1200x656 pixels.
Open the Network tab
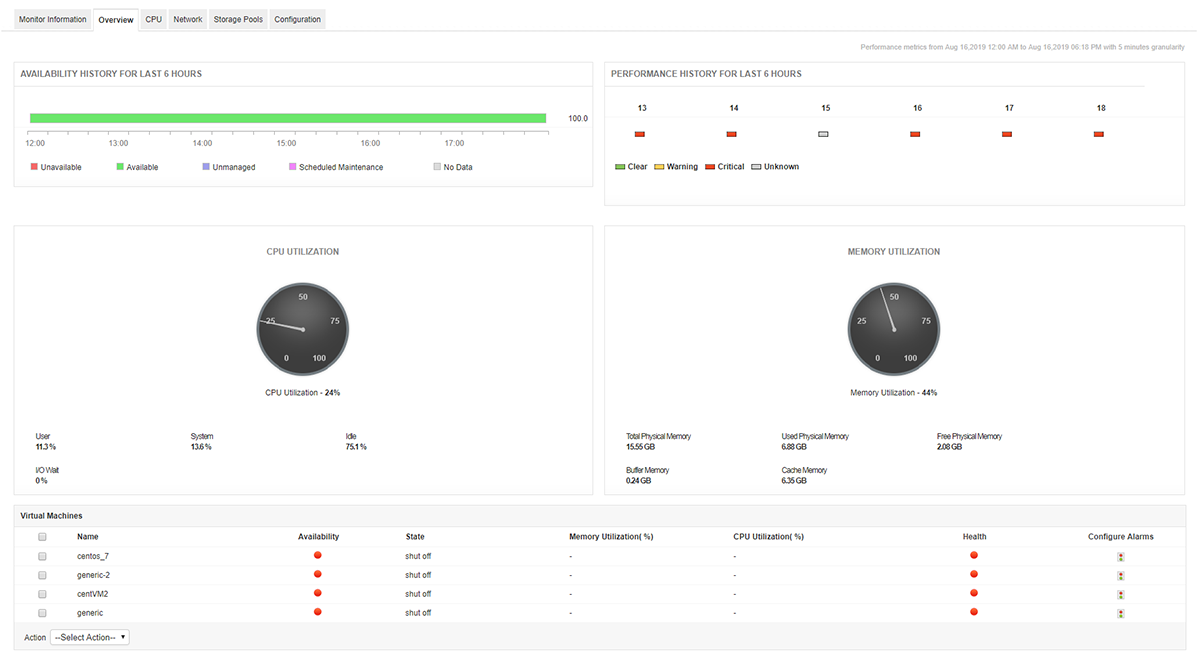tap(187, 18)
